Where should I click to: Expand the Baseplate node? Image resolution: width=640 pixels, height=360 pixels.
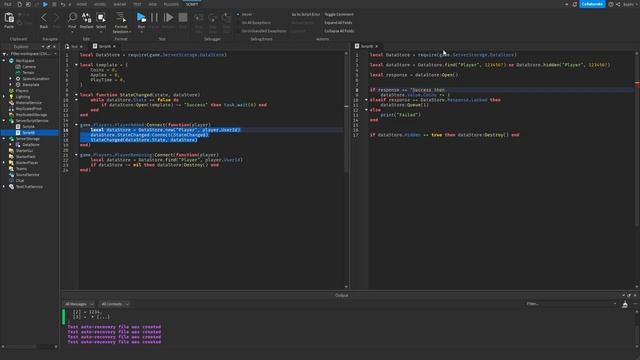[x=11, y=84]
